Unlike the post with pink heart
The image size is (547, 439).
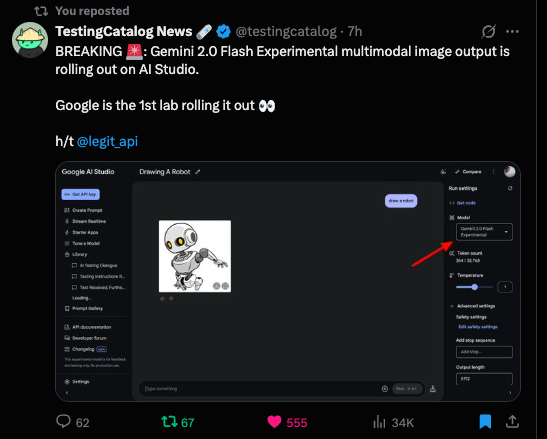point(274,422)
